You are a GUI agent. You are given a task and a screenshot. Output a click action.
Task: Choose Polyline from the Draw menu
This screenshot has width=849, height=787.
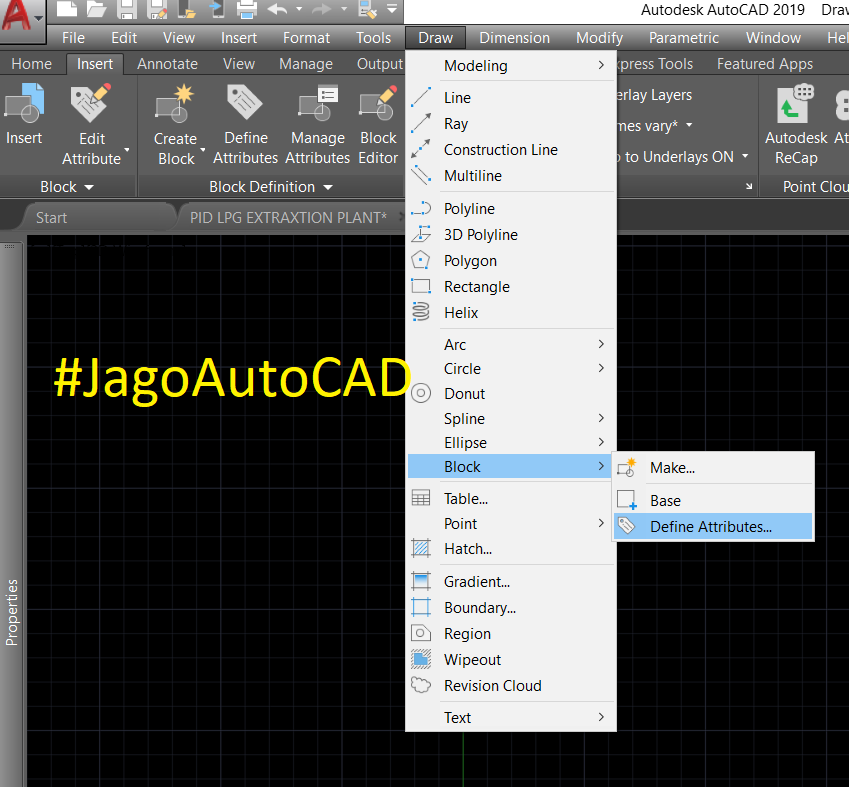511,209
